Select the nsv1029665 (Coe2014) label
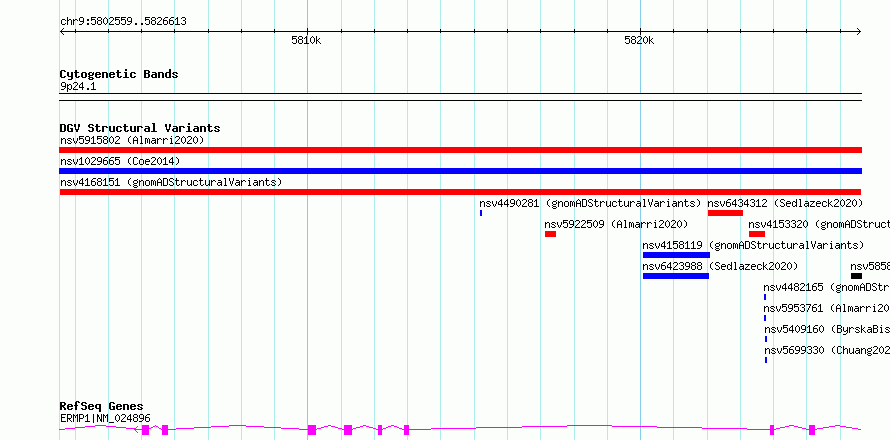 point(120,161)
